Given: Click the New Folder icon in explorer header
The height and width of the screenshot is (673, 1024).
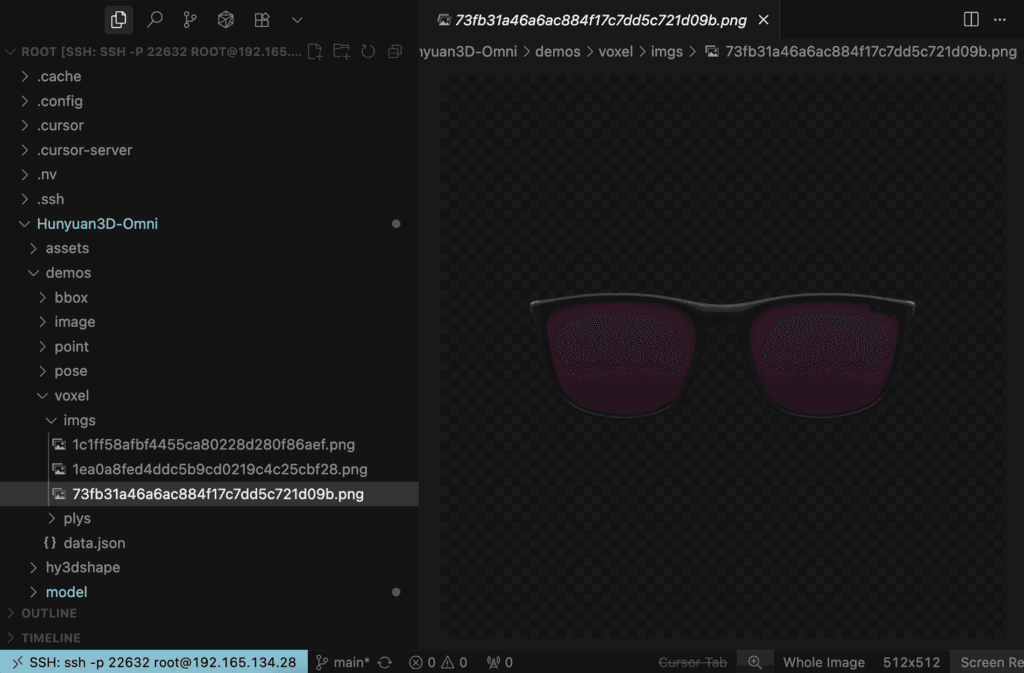Looking at the screenshot, I should (x=342, y=52).
